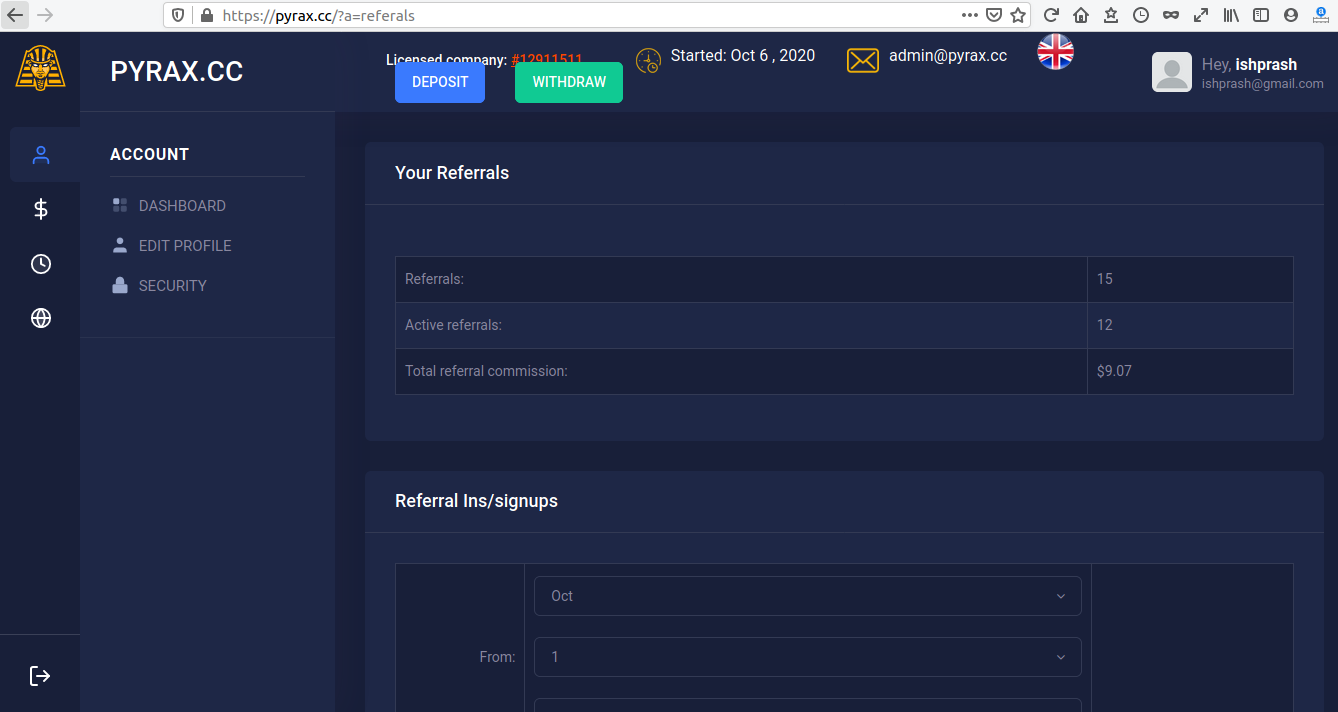Click the history clock toolbar icon

(x=1141, y=15)
